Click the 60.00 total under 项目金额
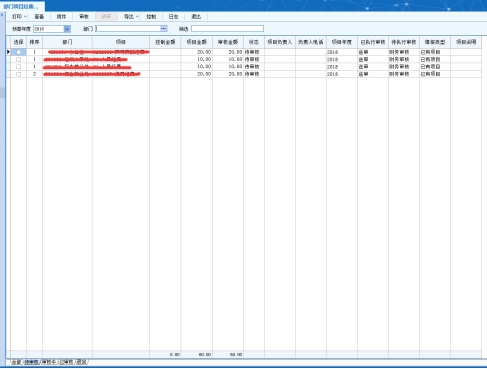The height and width of the screenshot is (369, 487). tap(205, 355)
